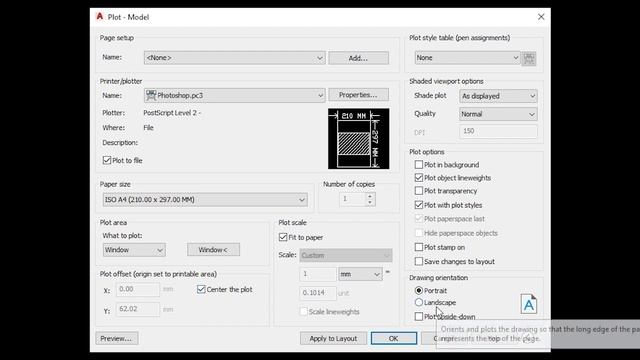Confirm plot with OK button
The image size is (640, 360).
[393, 338]
